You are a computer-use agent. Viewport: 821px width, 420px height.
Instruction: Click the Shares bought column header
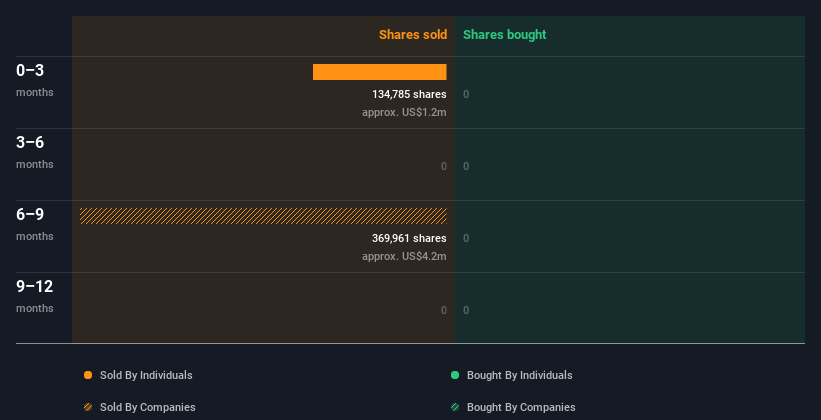504,35
